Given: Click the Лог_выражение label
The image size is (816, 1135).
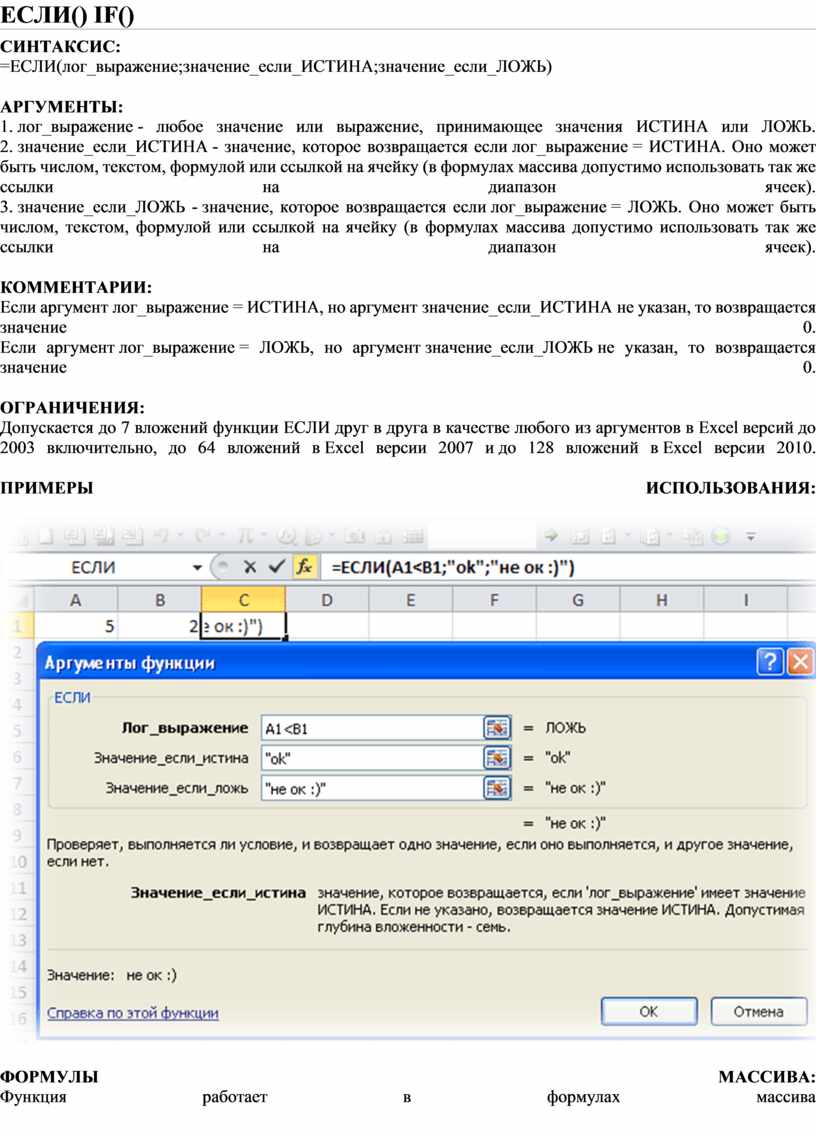Looking at the screenshot, I should 185,728.
